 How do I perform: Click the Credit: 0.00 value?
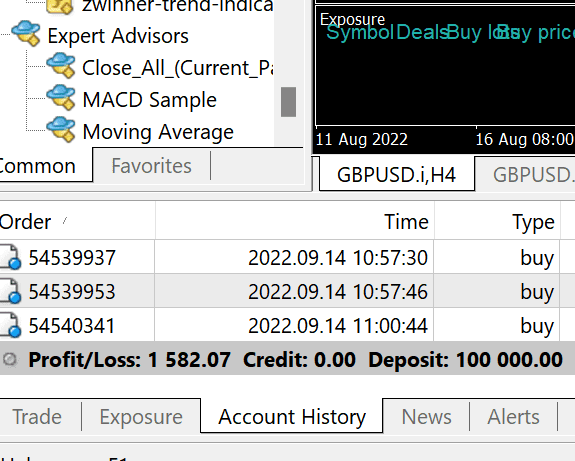[299, 360]
